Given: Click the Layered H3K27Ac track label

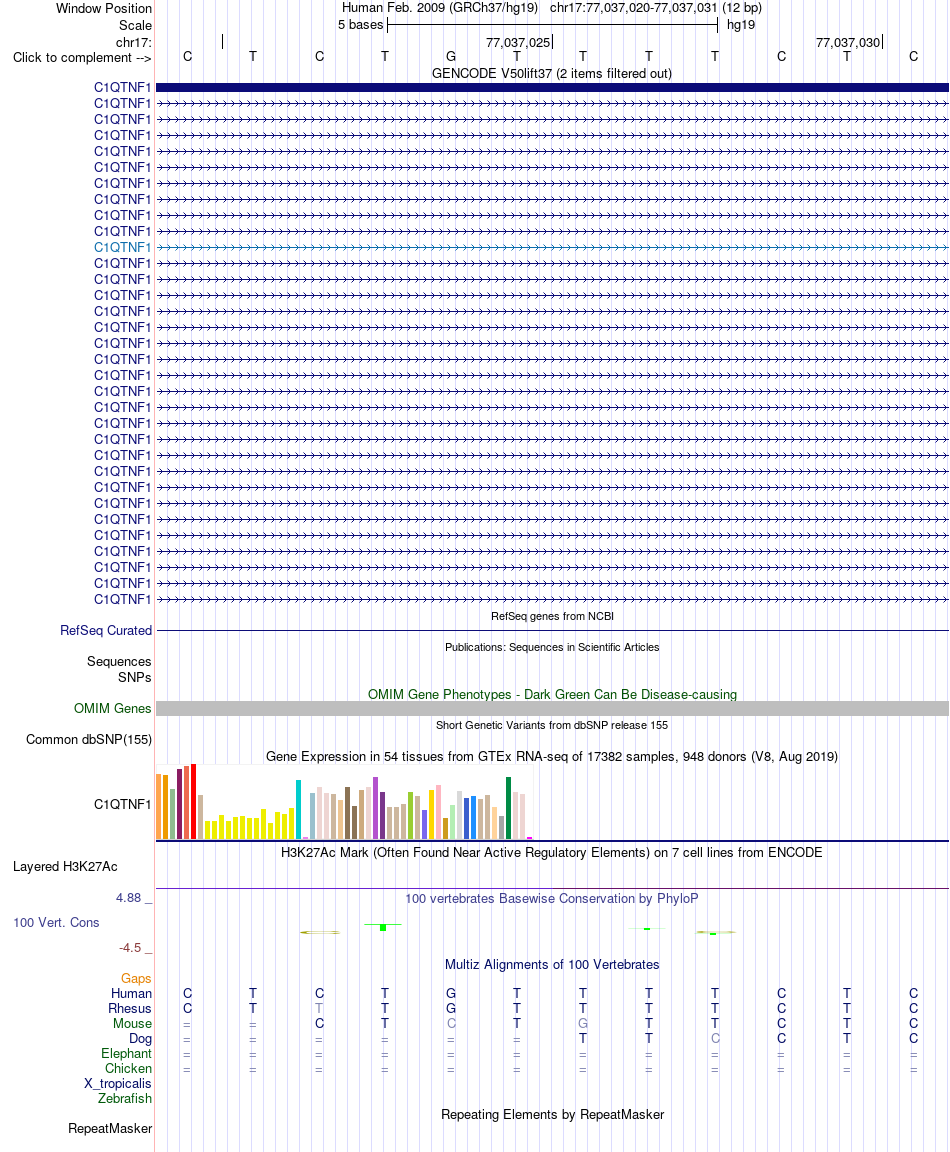Looking at the screenshot, I should [65, 866].
